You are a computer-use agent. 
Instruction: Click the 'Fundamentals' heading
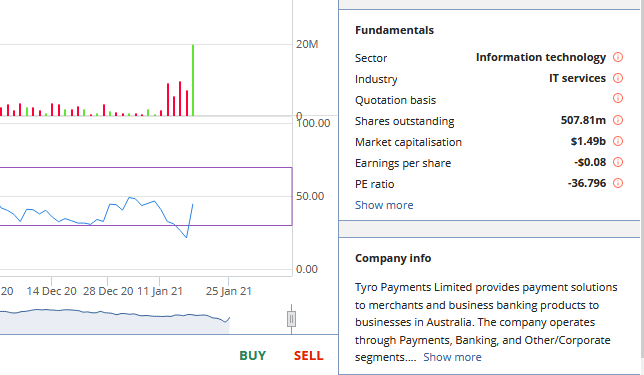tap(394, 30)
